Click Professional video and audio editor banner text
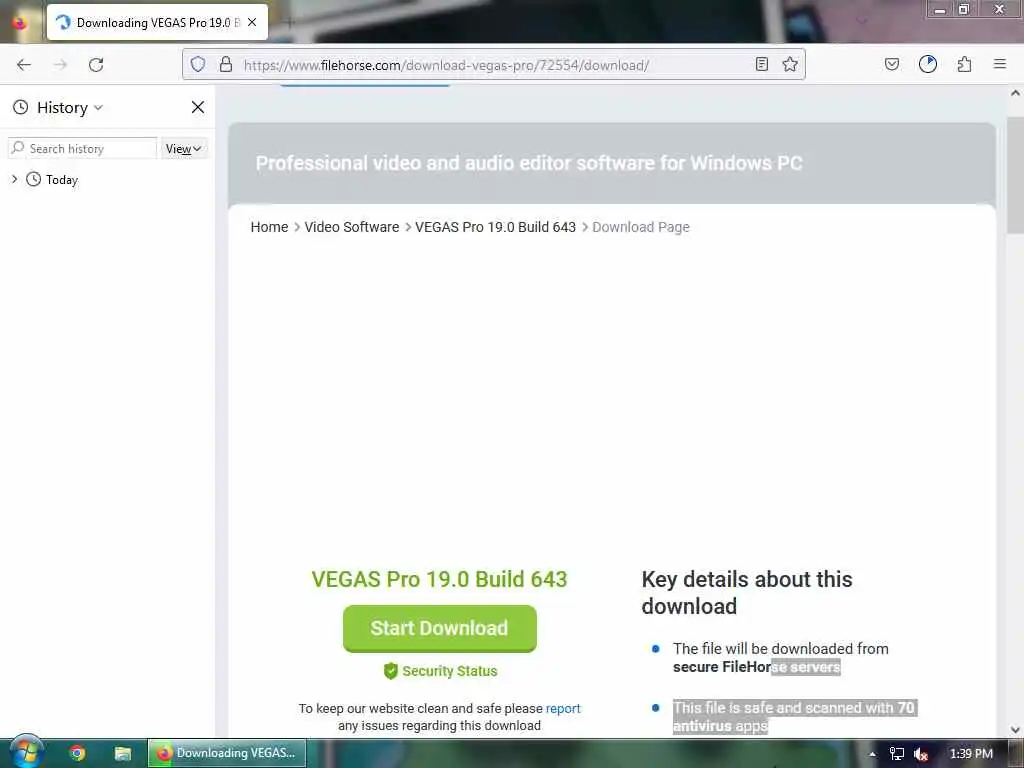The width and height of the screenshot is (1024, 768). coord(529,163)
